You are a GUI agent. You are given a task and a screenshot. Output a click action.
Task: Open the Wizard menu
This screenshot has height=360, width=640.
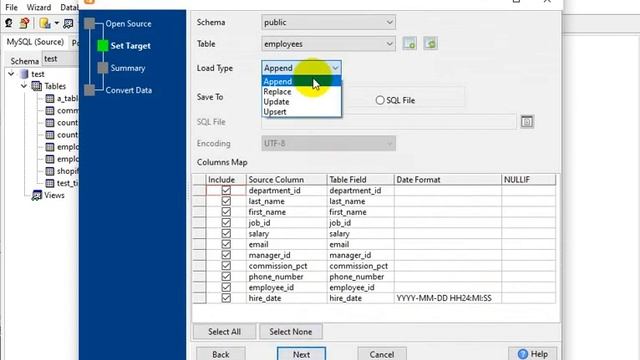coord(39,7)
